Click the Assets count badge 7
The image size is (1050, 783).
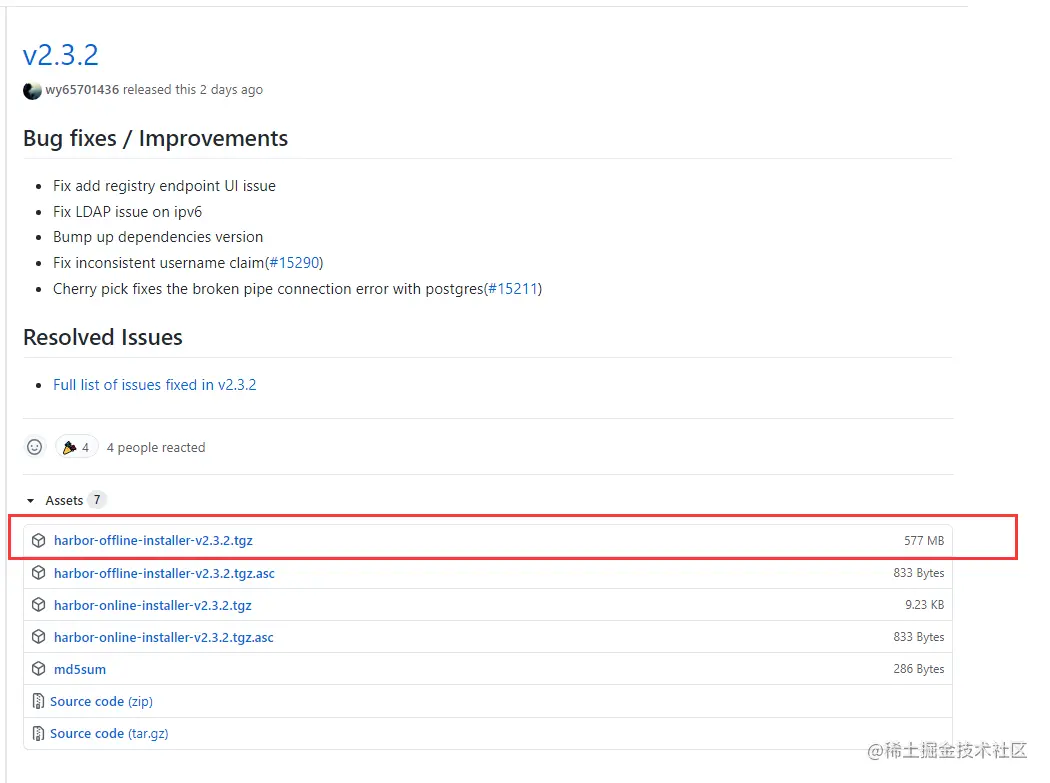click(x=97, y=500)
